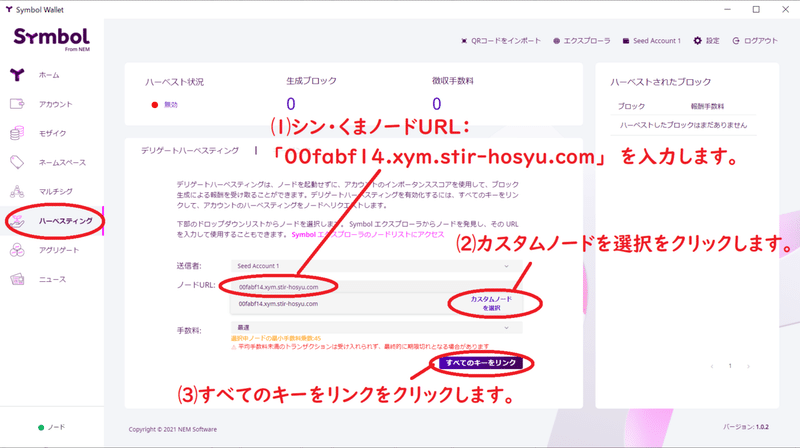Click Link all keys (すべてのキーをリンク) button
Viewport: 800px width, 448px height.
[481, 363]
